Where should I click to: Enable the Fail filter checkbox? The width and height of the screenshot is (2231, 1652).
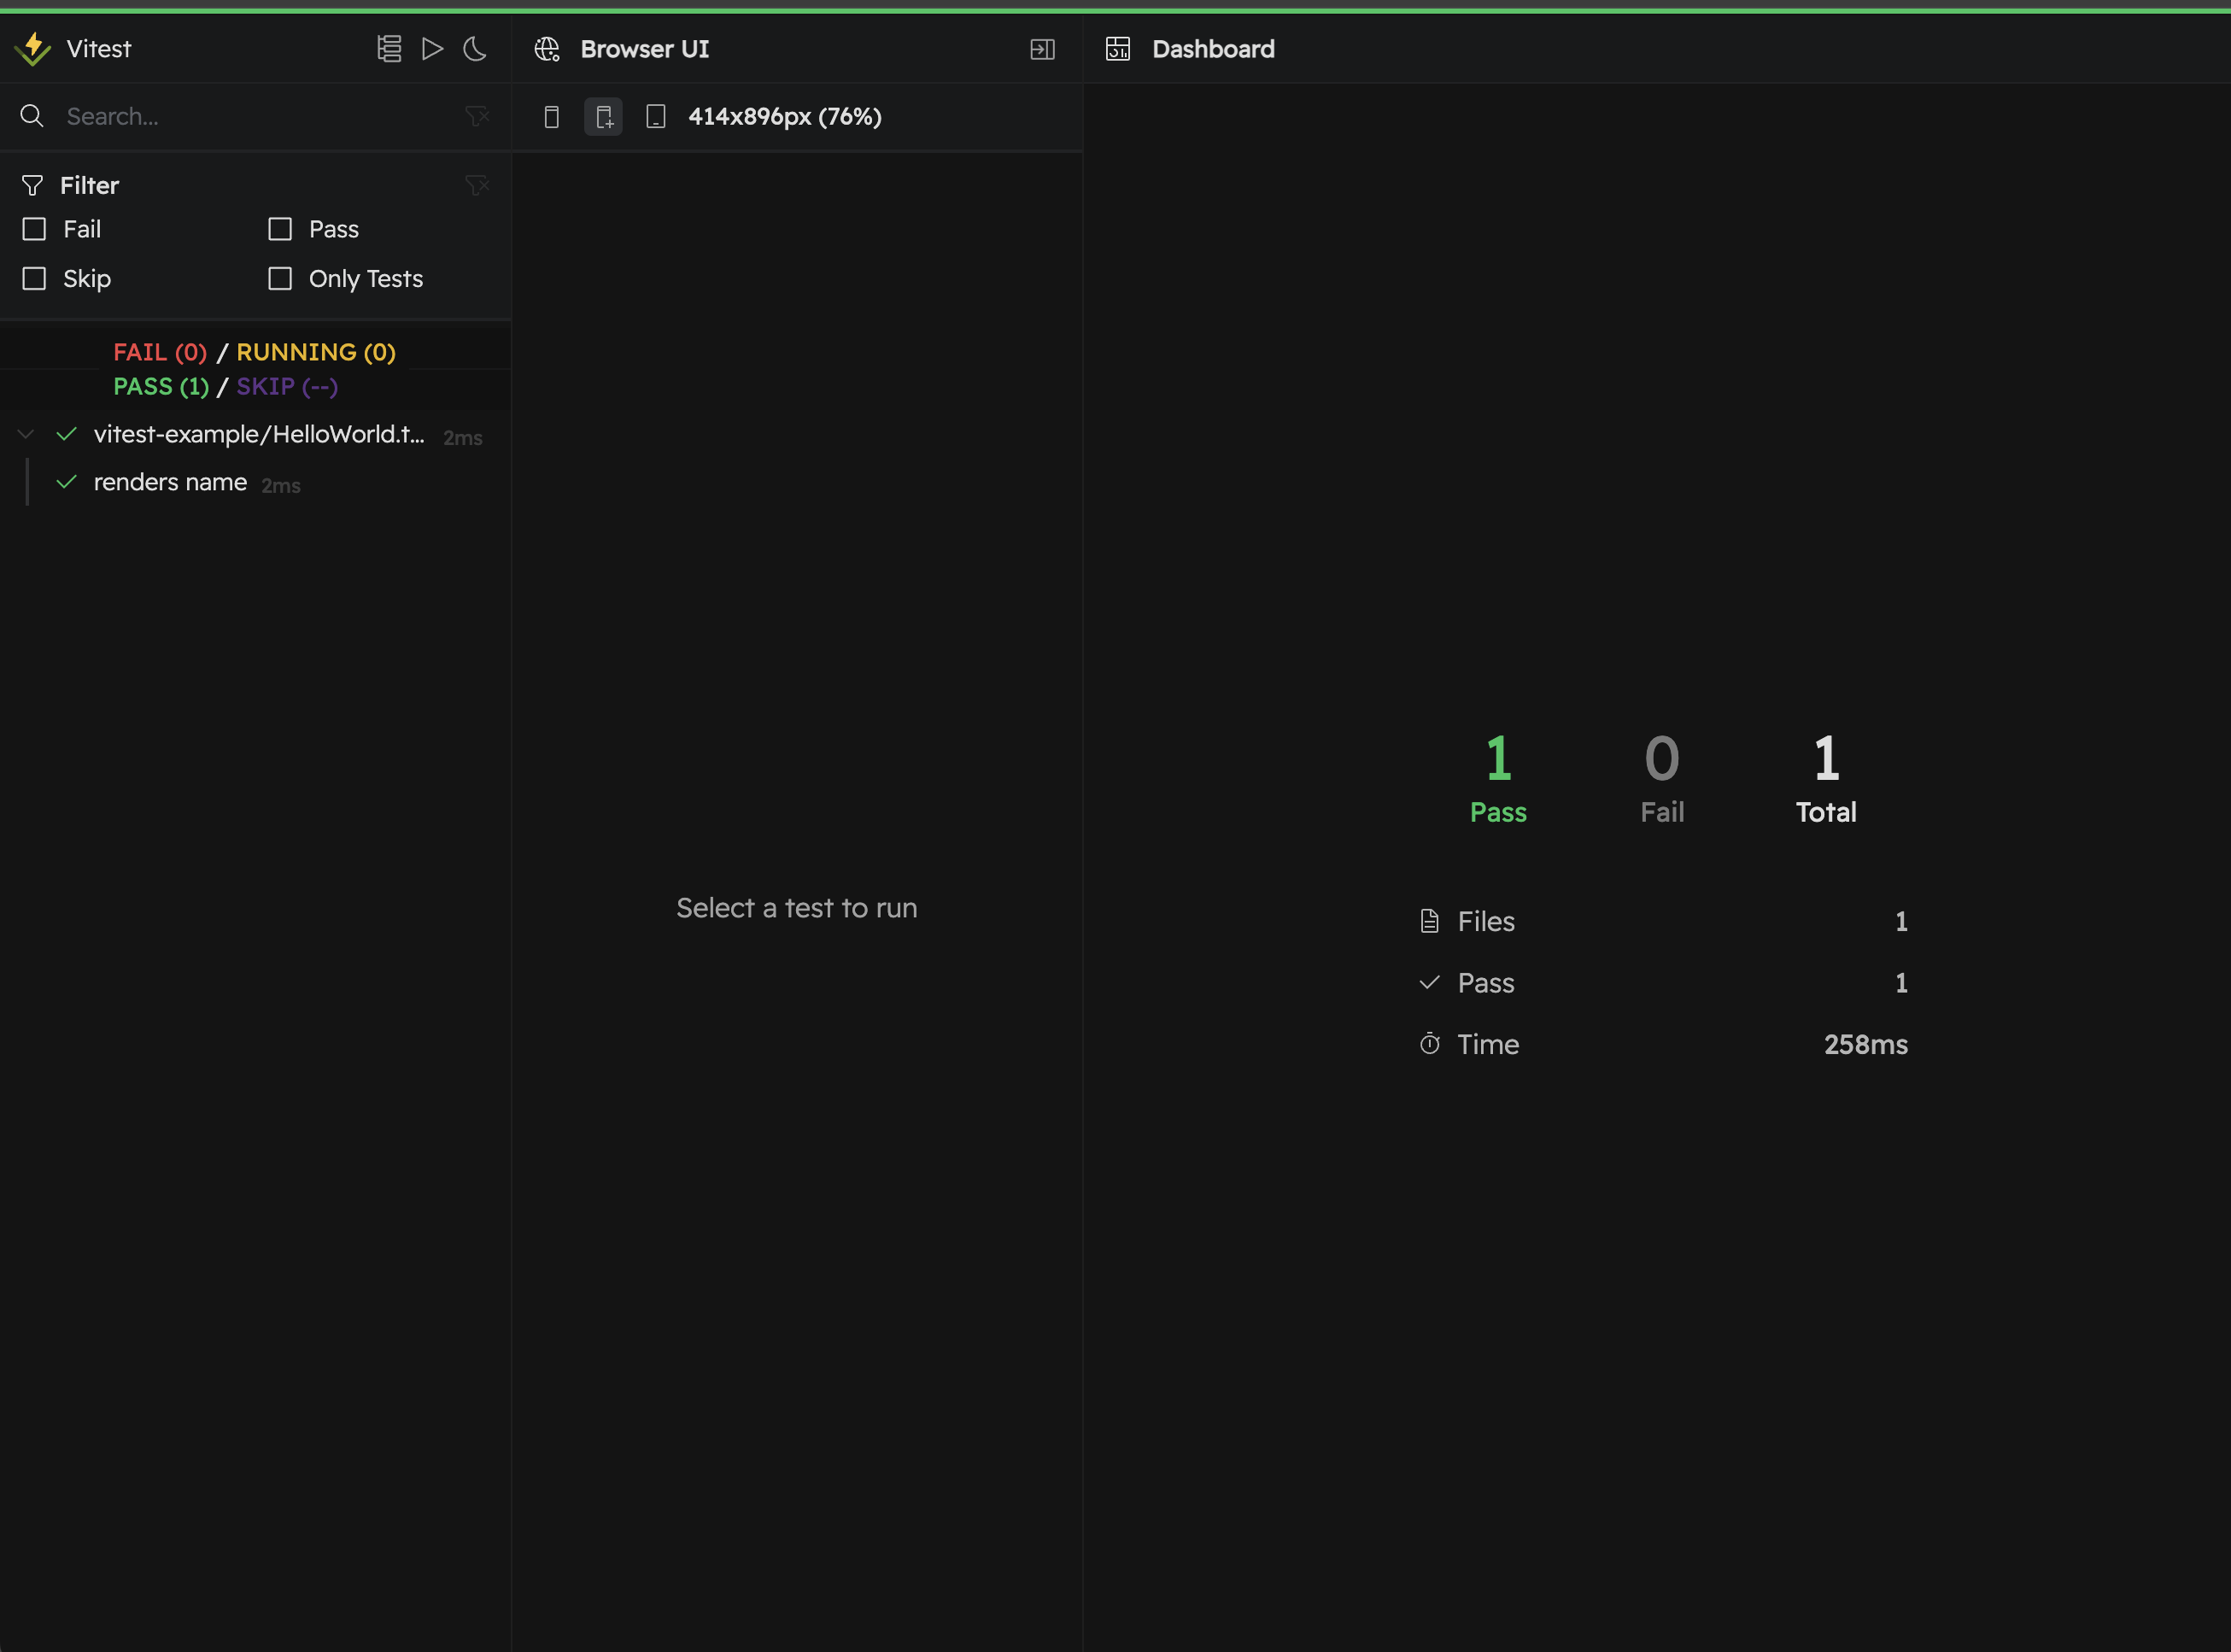(x=34, y=229)
